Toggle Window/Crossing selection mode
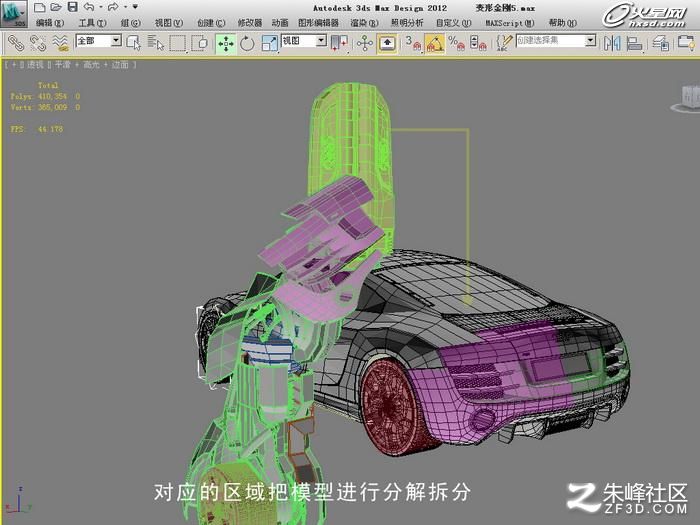The height and width of the screenshot is (525, 700). point(199,43)
